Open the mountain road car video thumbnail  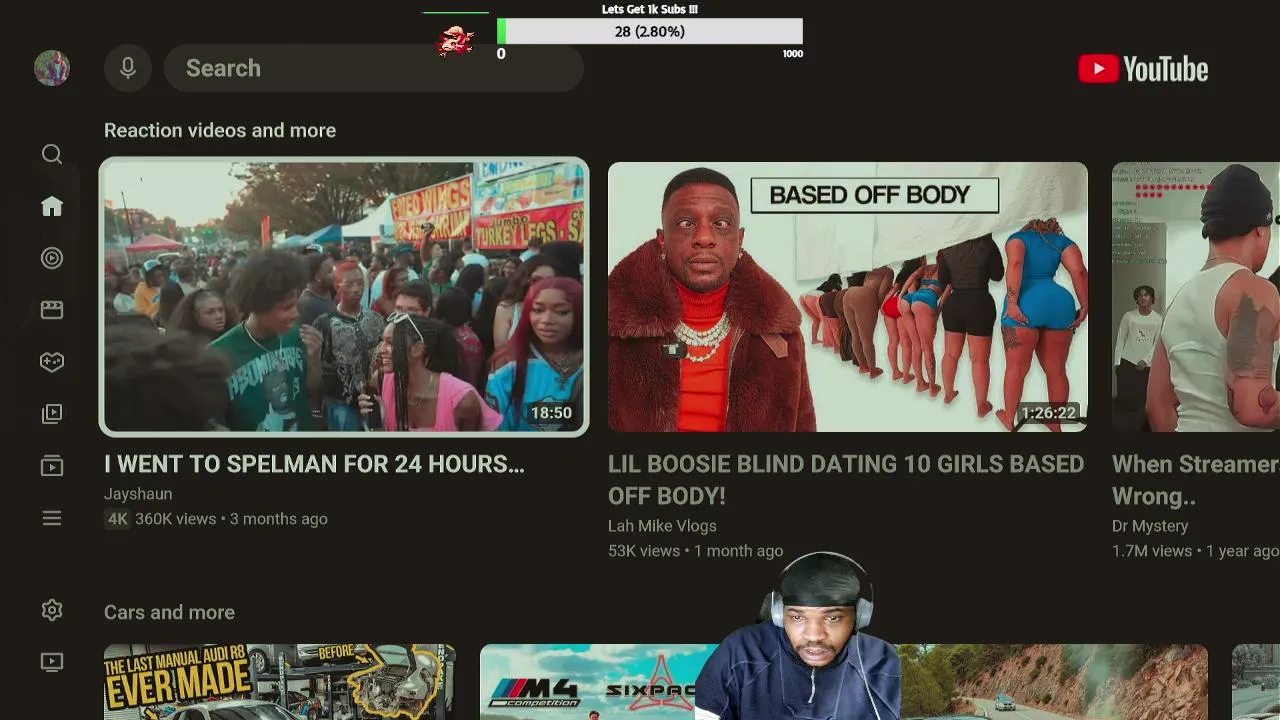click(1055, 682)
